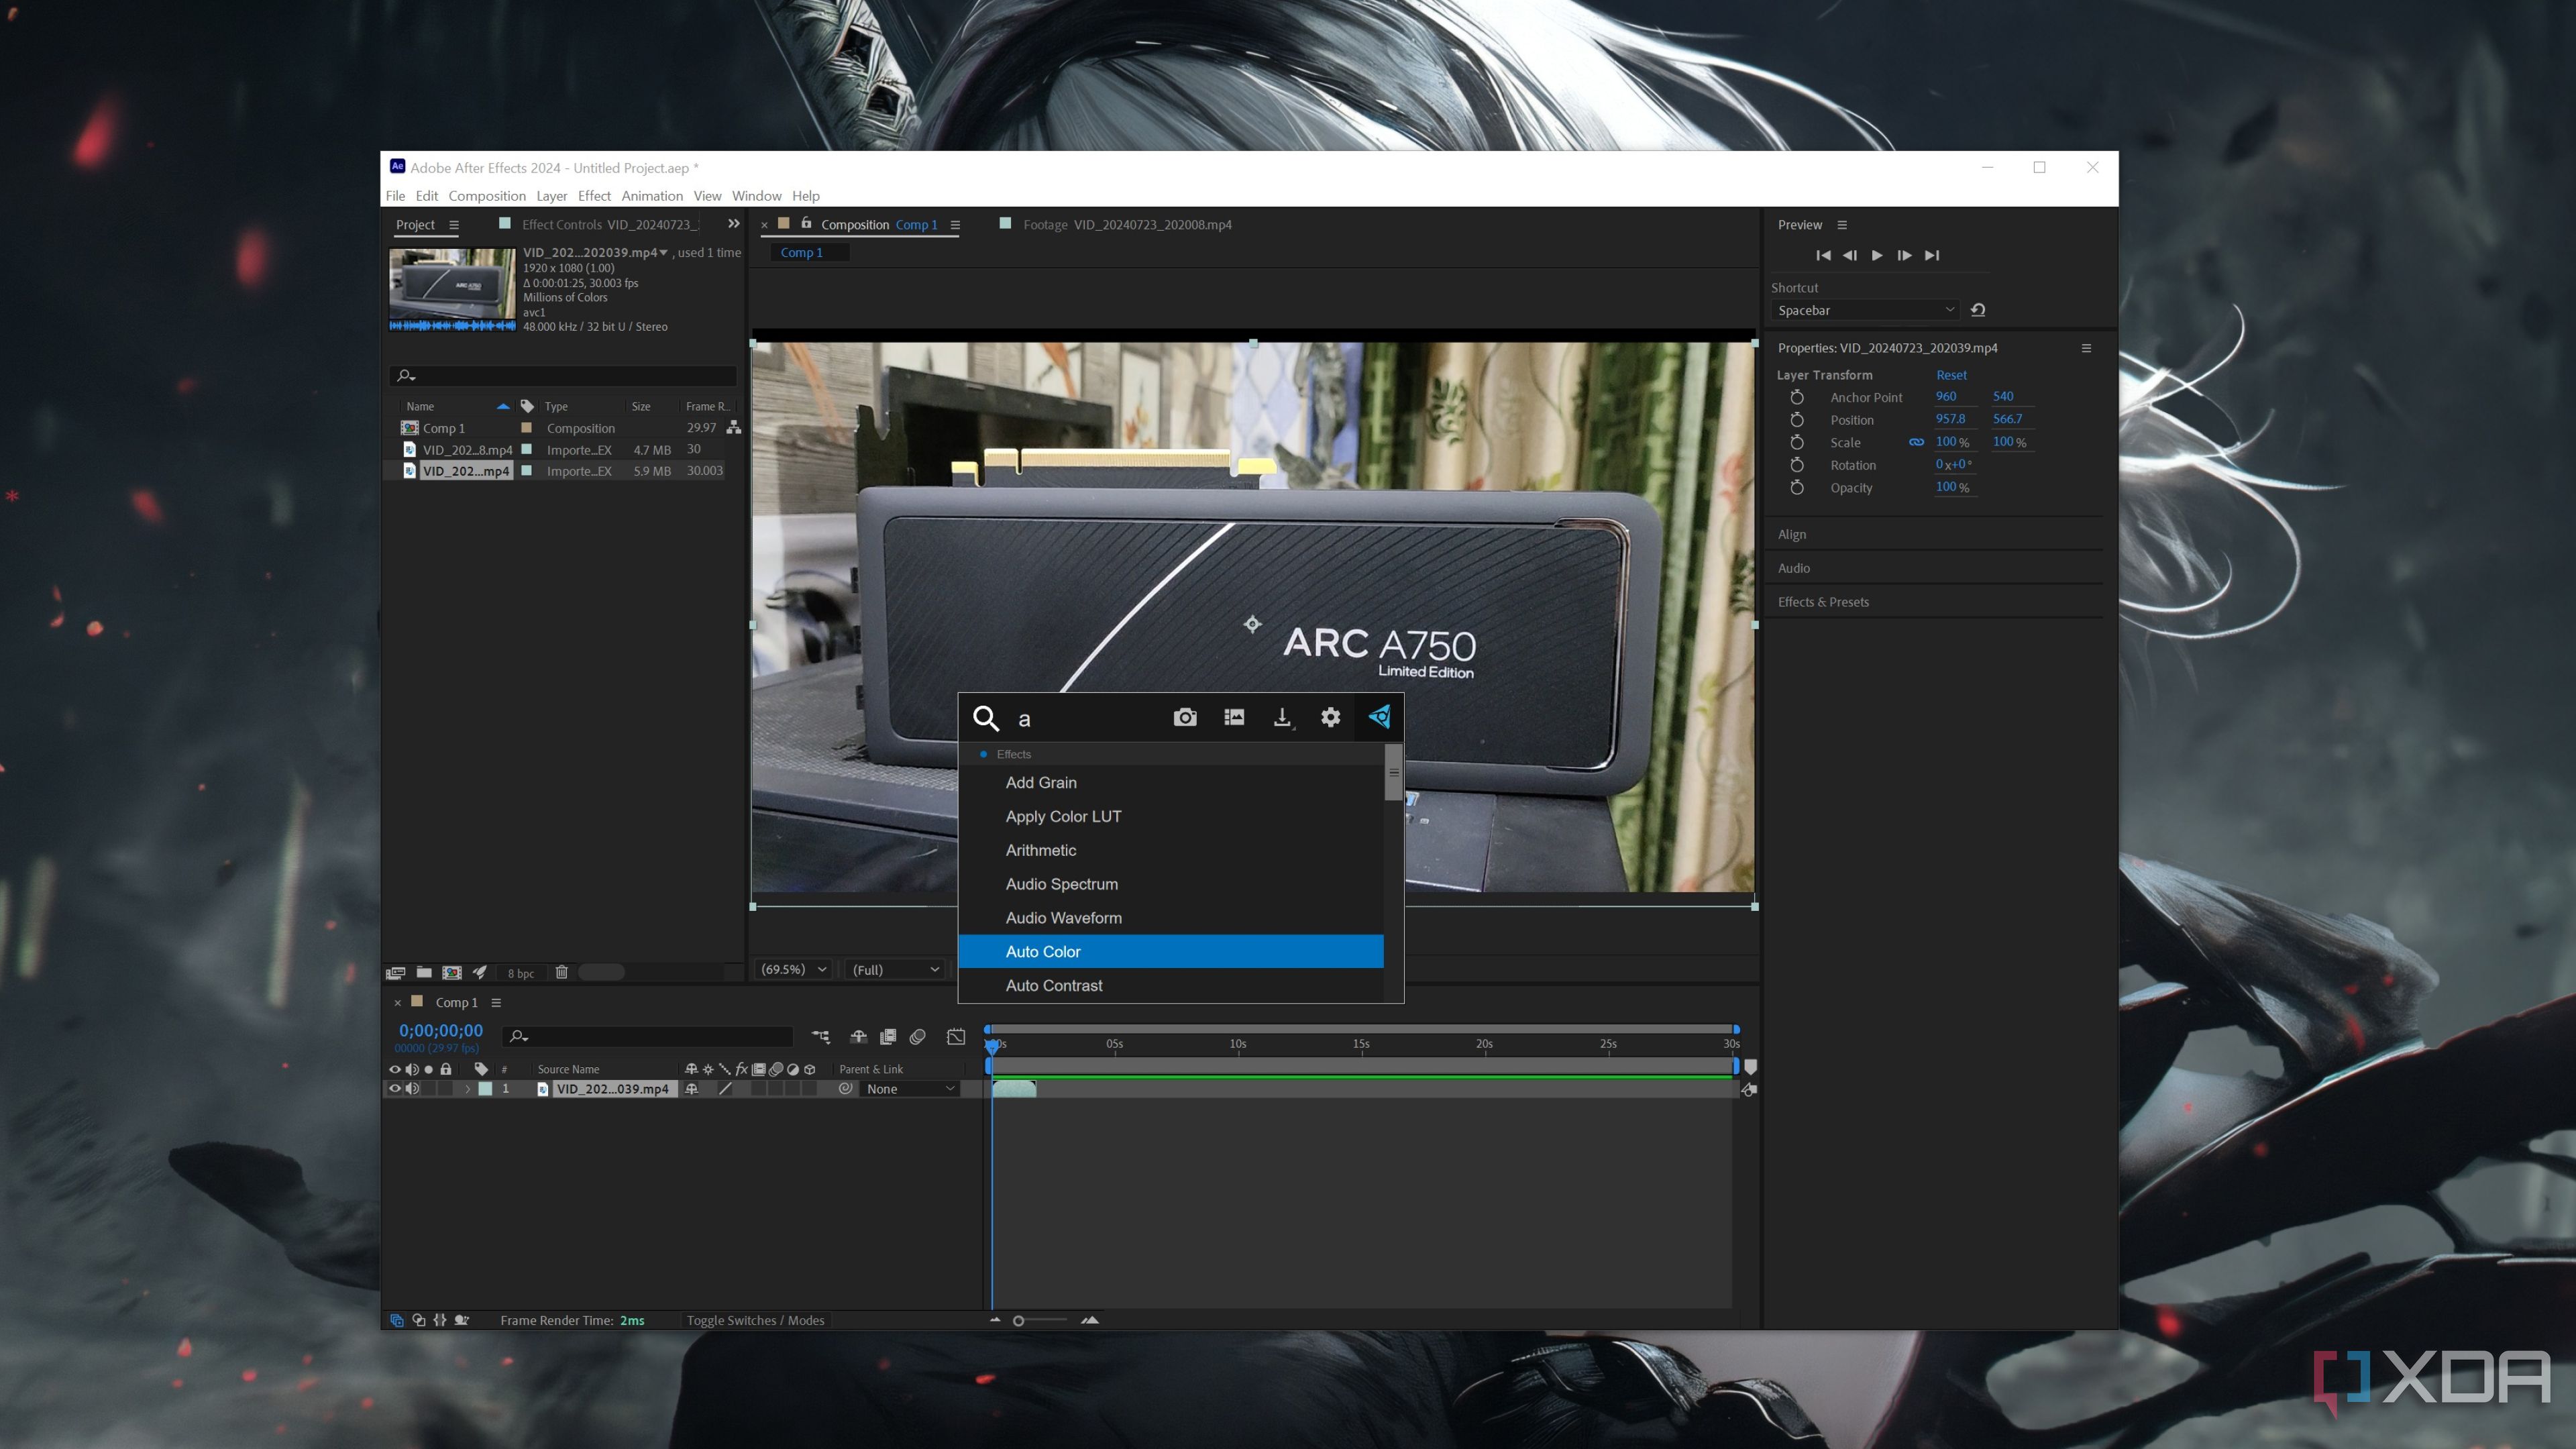
Task: Show hidden panel tabs double chevron
Action: pos(734,224)
